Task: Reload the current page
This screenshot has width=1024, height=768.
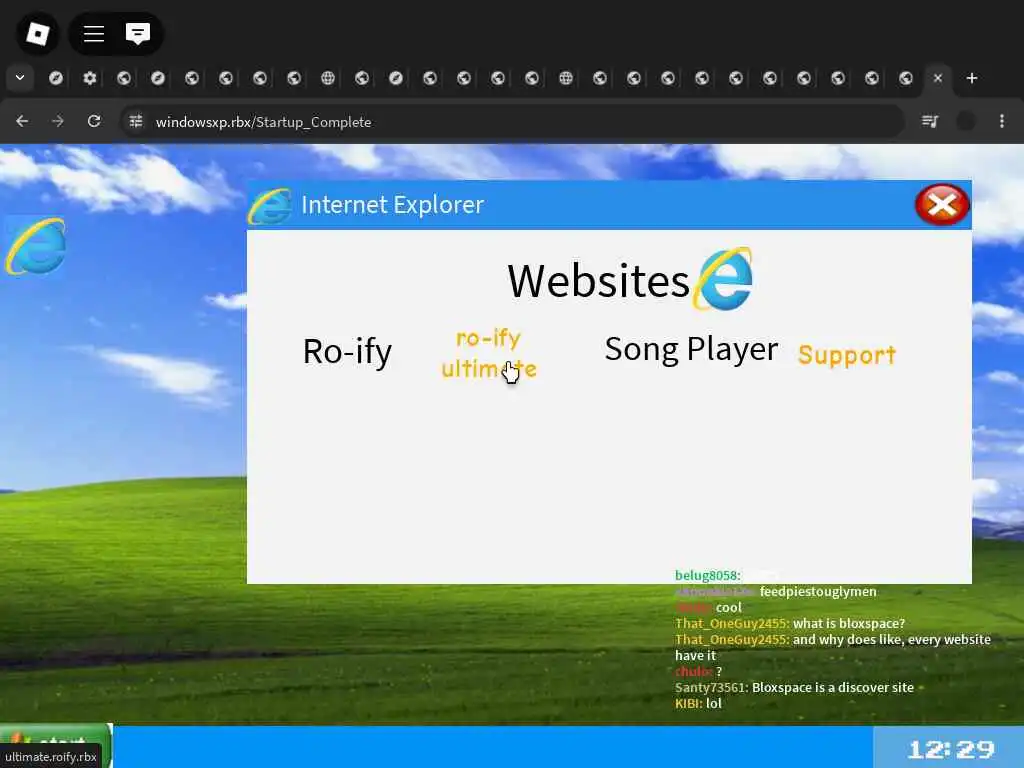Action: tap(94, 121)
